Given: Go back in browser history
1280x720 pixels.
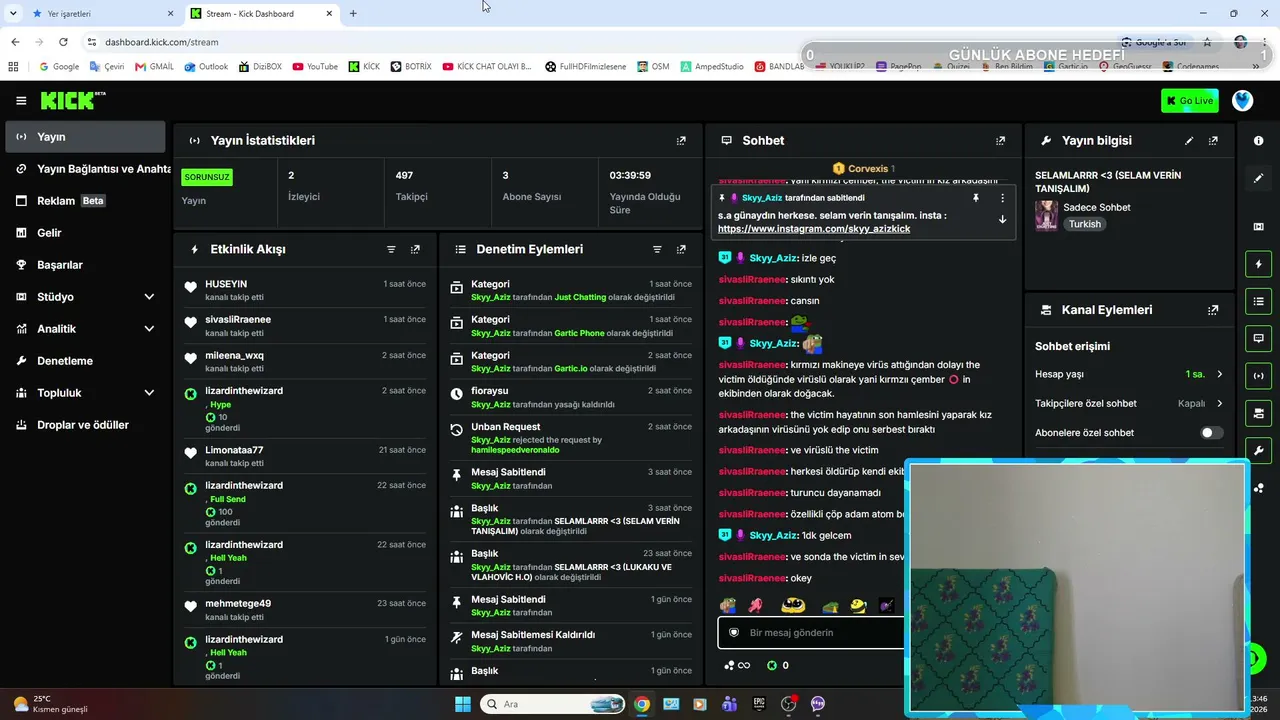Looking at the screenshot, I should coord(15,42).
